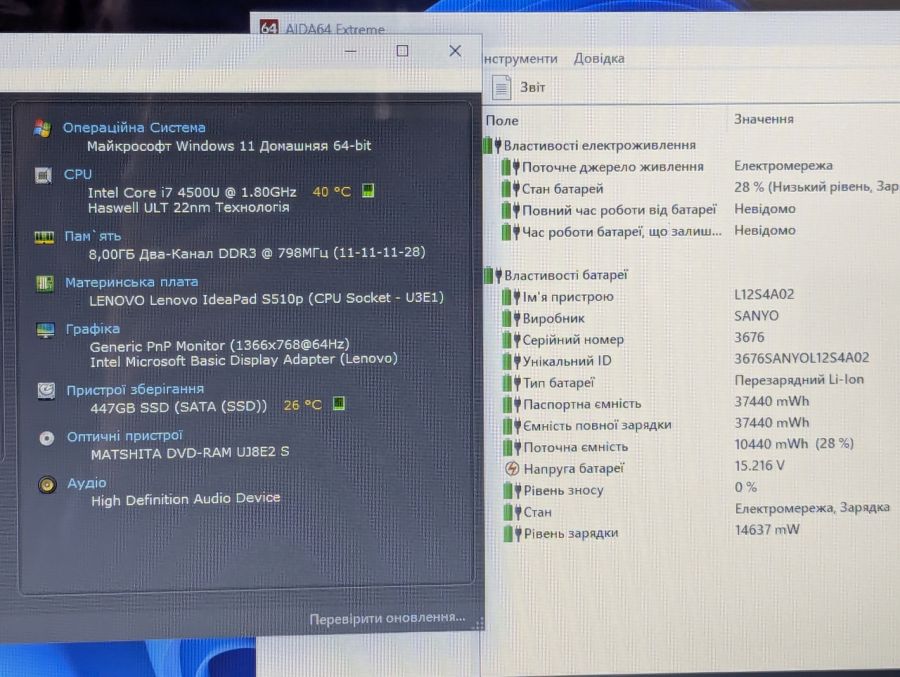Click the motherboard icon
The width and height of the screenshot is (900, 677).
click(45, 283)
